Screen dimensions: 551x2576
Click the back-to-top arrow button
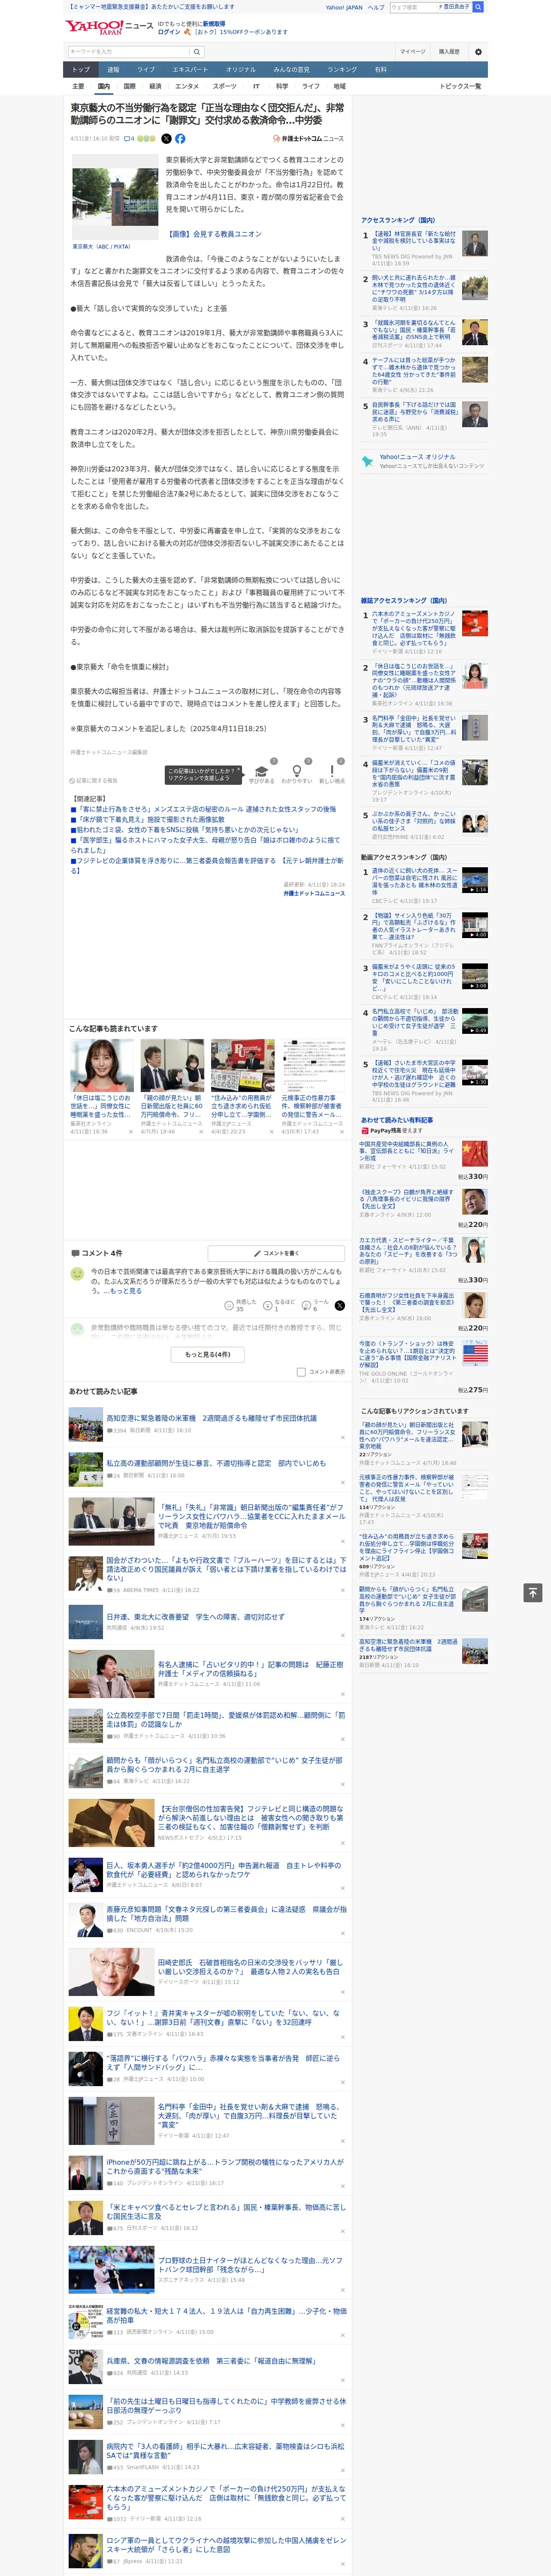(x=533, y=1592)
